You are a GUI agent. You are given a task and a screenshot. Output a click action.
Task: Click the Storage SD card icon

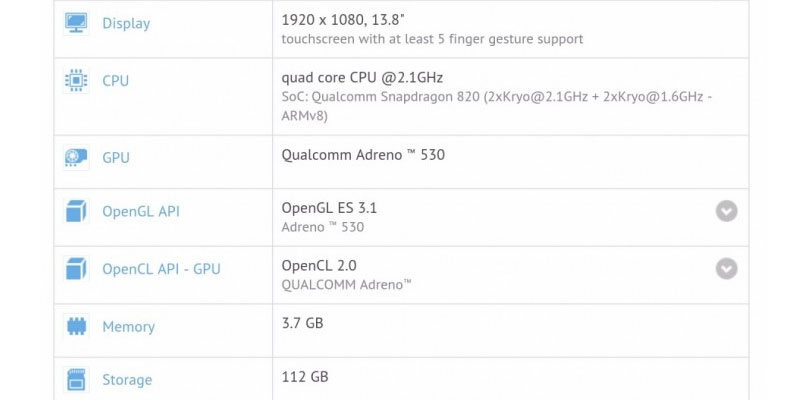point(76,380)
